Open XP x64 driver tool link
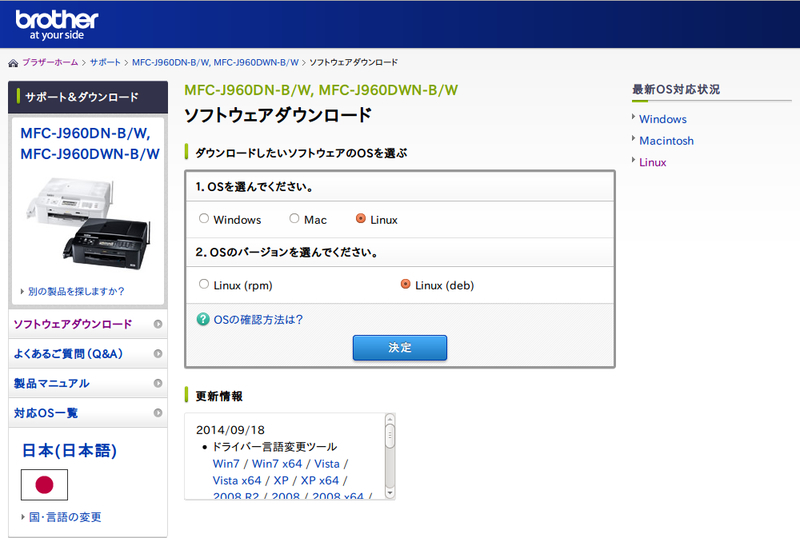Screen dimensions: 800x538 (320, 481)
